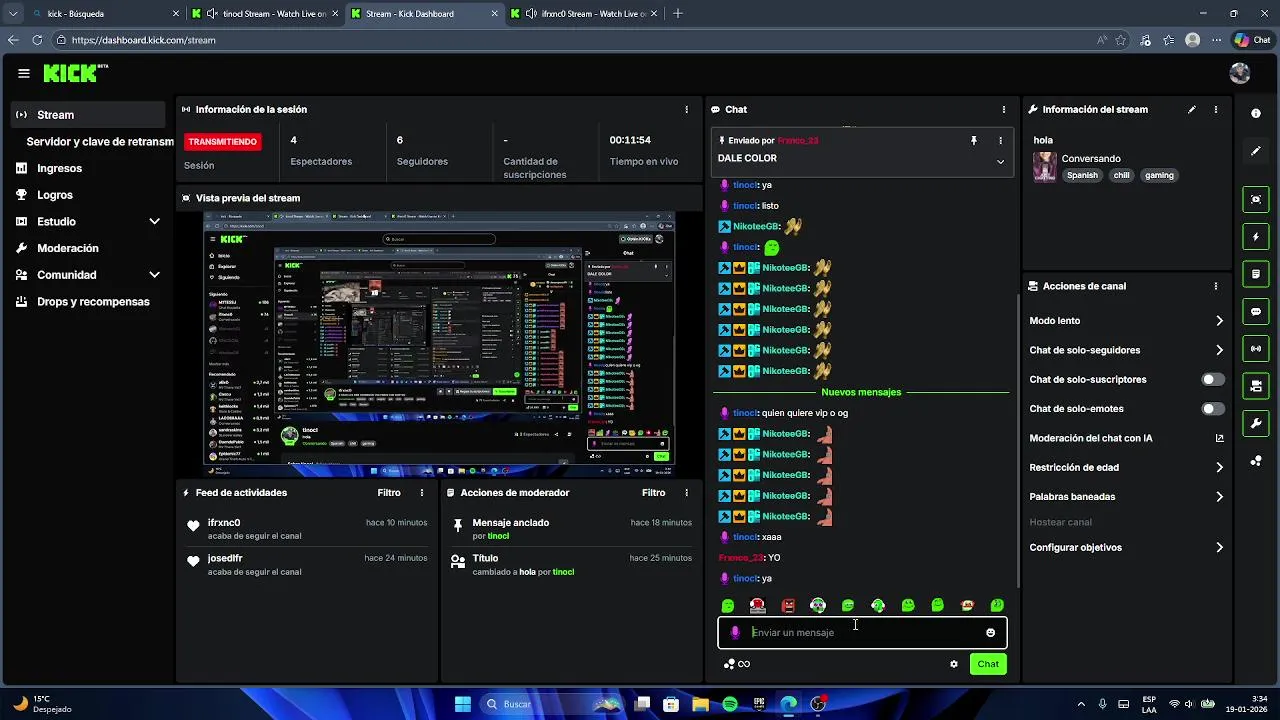Click the wrench icon in the right rail
Screen dimensions: 1280x720
point(1256,423)
